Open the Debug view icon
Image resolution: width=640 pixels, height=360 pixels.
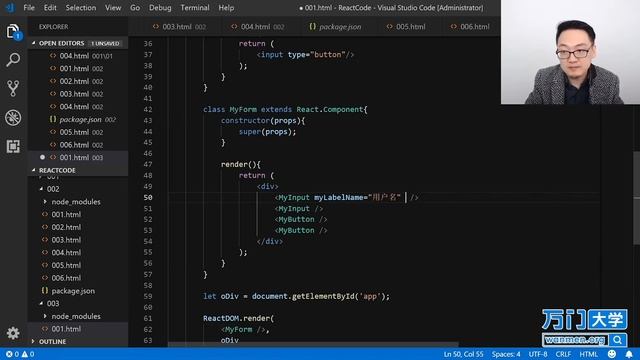[x=13, y=118]
